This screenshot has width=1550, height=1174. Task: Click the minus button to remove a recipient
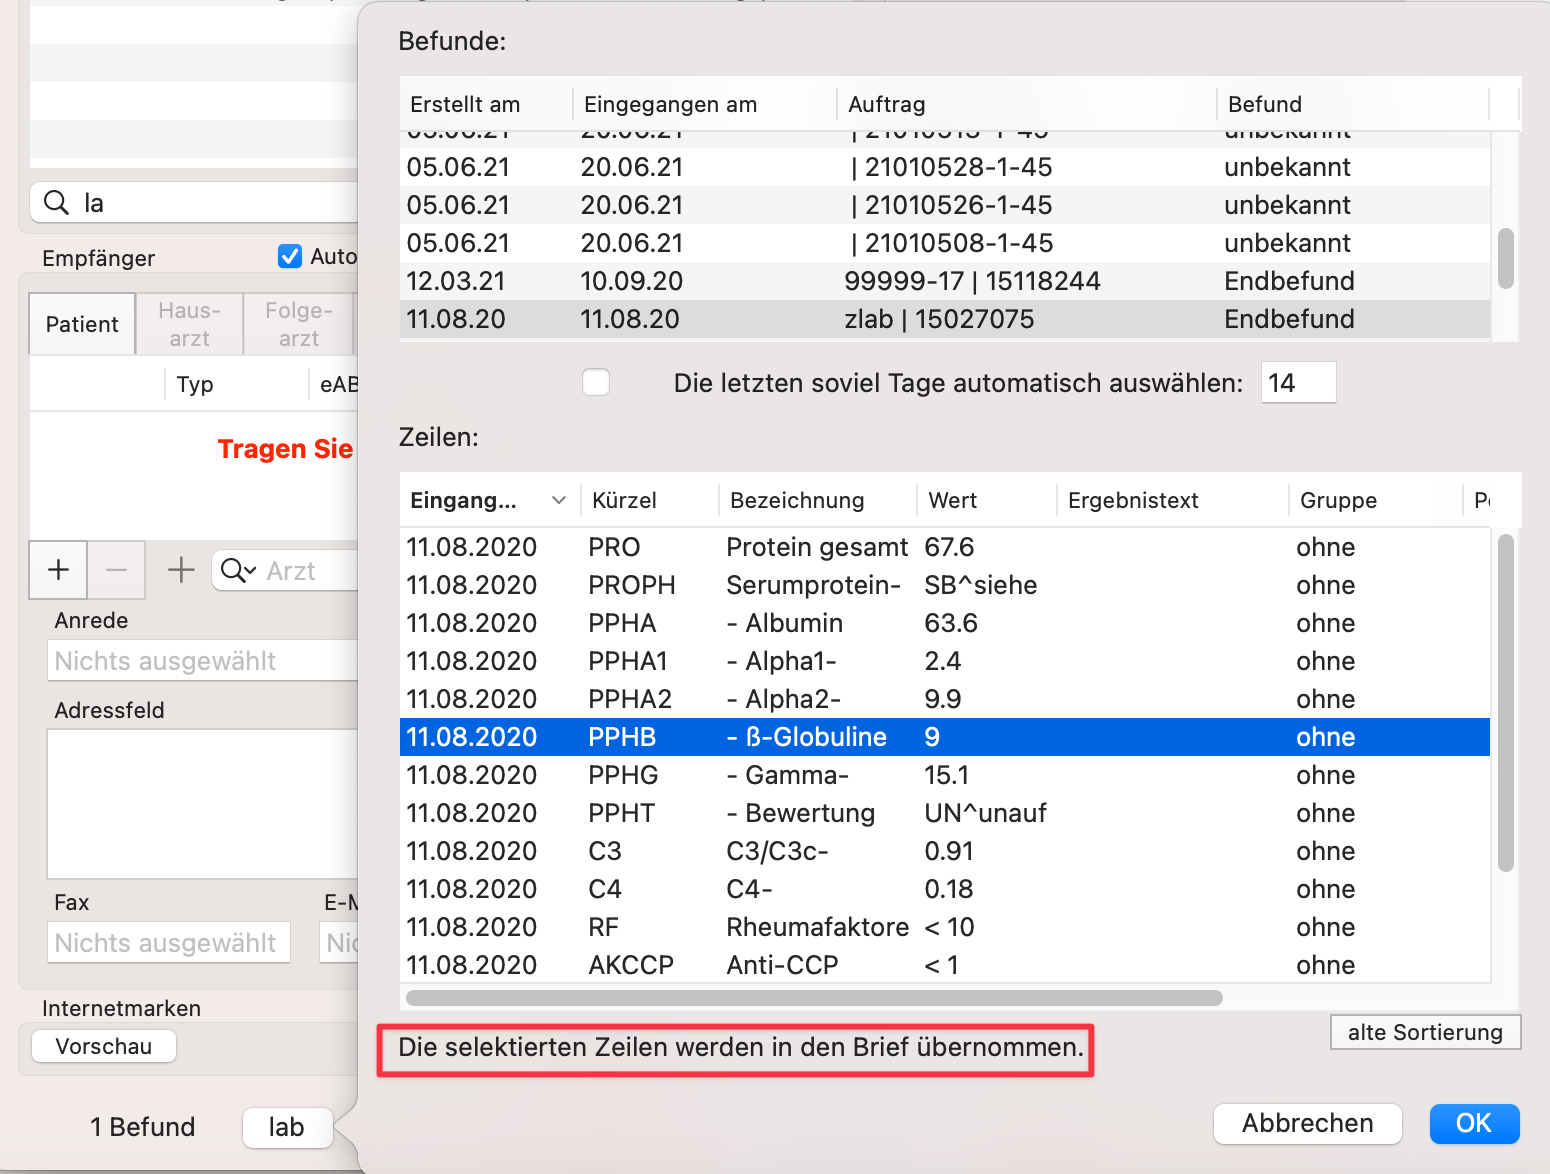coord(116,570)
